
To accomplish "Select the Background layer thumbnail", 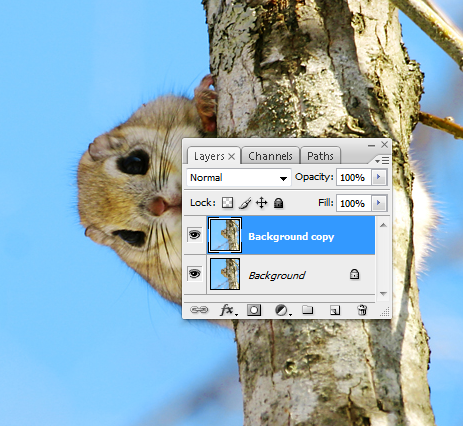I will pos(225,274).
